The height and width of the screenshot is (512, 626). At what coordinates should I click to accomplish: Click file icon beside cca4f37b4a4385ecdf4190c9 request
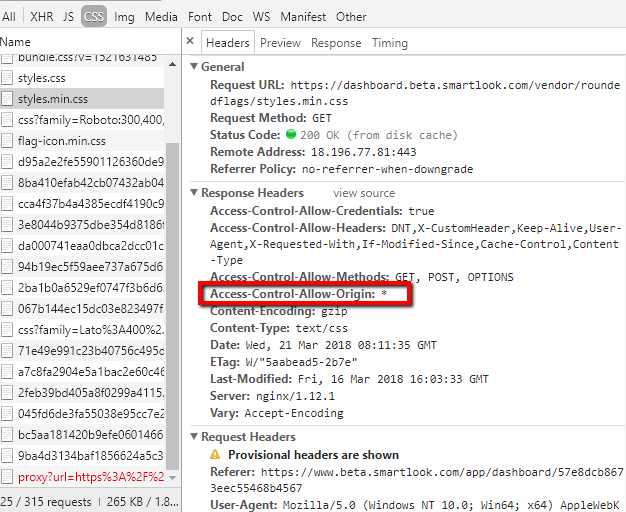(7, 204)
